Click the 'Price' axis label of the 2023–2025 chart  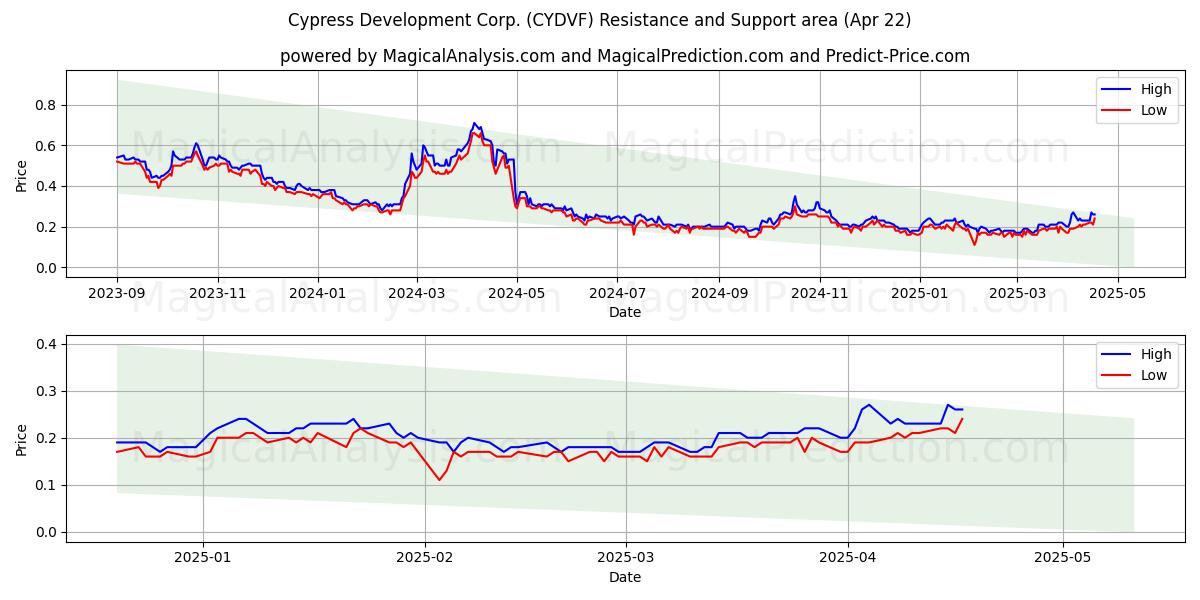click(x=22, y=175)
